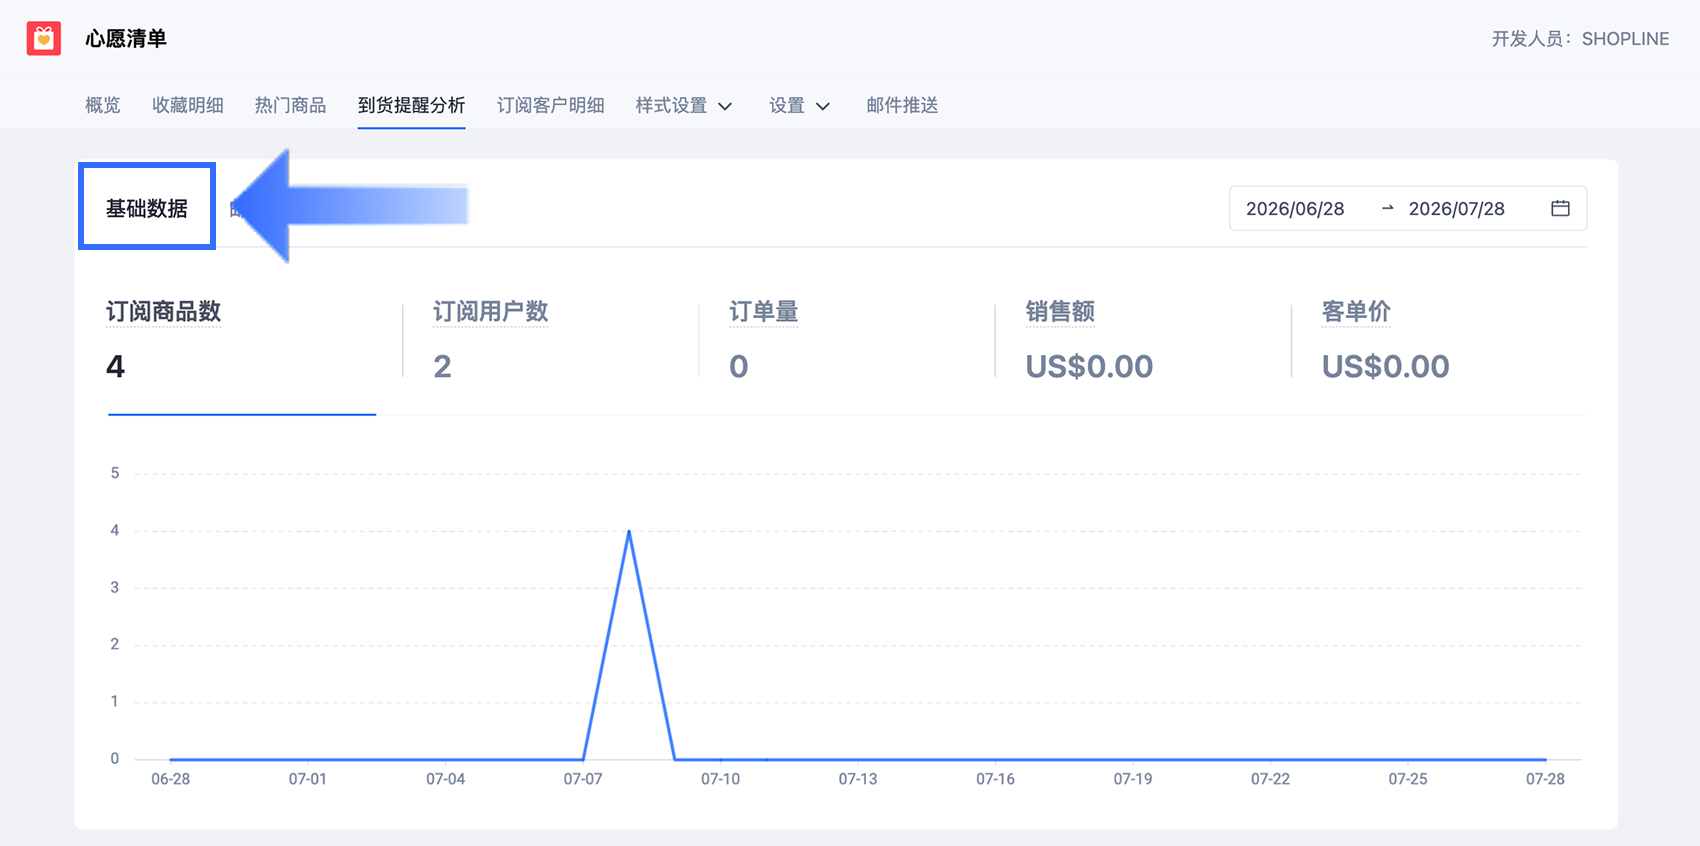Click the 心愿清单 app title
Image resolution: width=1700 pixels, height=846 pixels.
[x=126, y=39]
